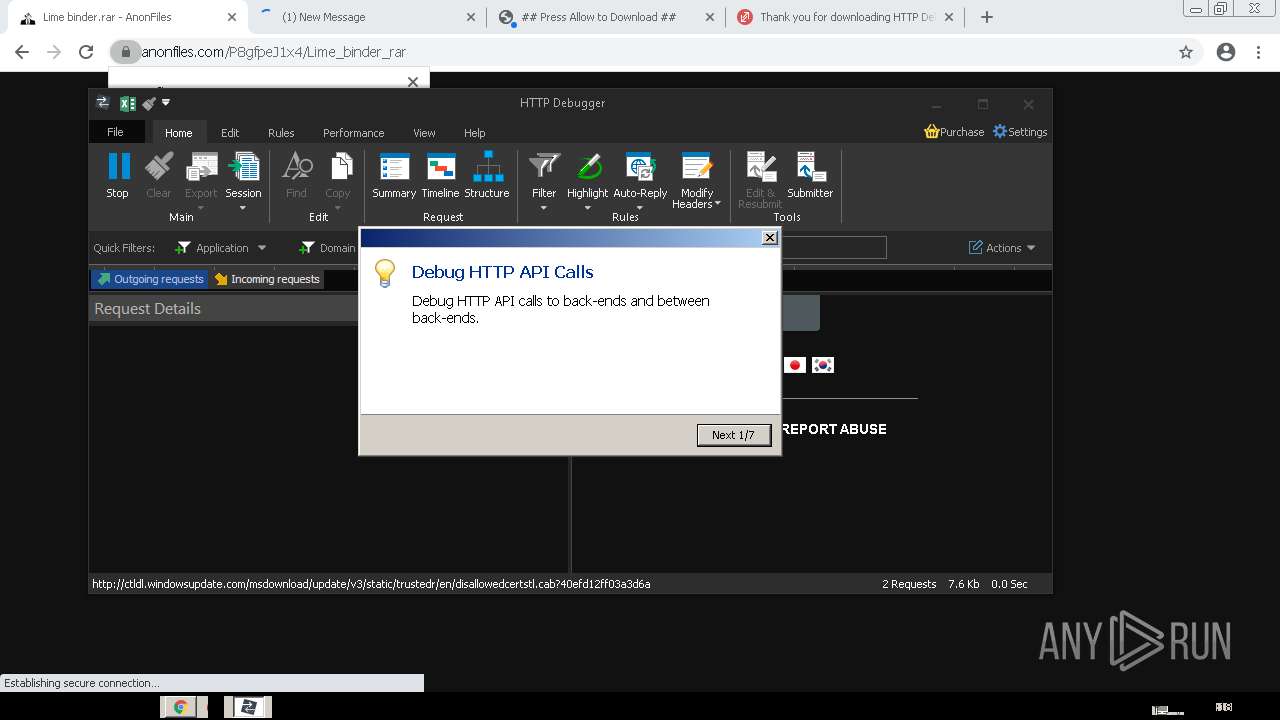Click the search field beside quick filters
This screenshot has width=1280, height=720.
[833, 248]
